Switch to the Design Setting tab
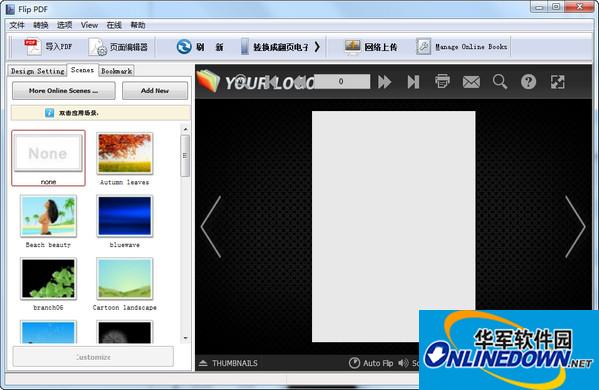The image size is (599, 390). point(37,71)
